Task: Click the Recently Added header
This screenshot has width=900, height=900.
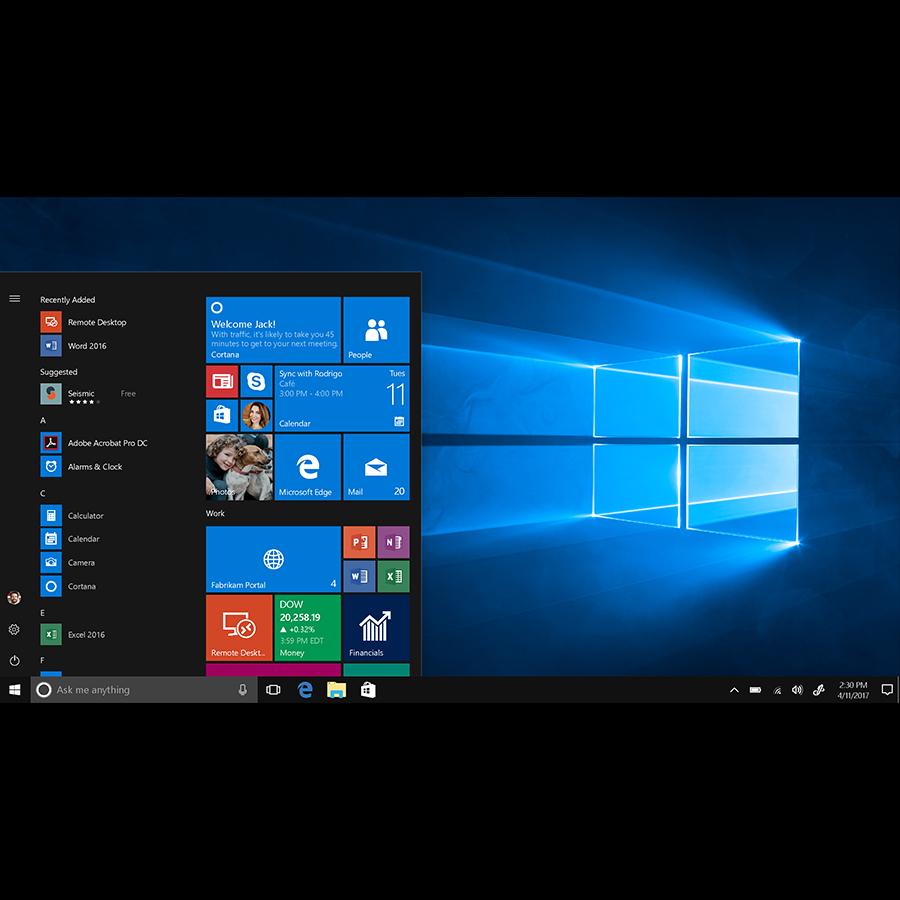Action: coord(68,300)
